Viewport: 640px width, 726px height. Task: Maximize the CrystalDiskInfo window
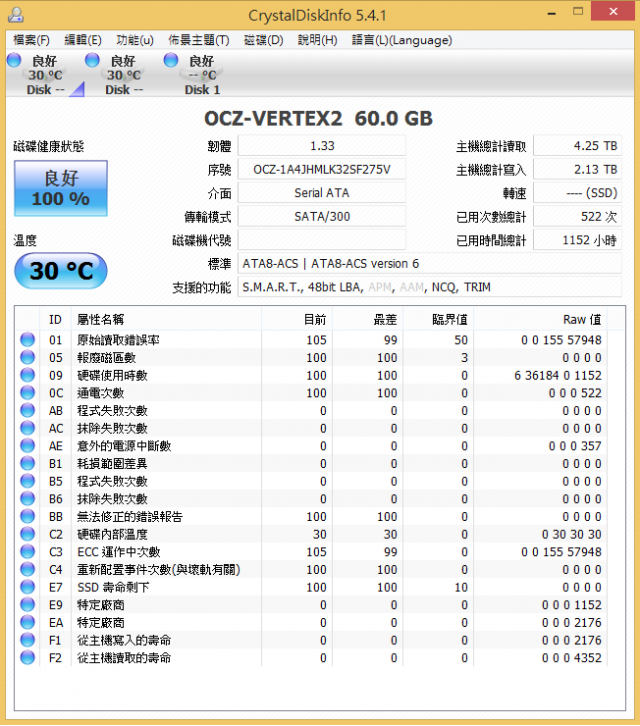pyautogui.click(x=578, y=12)
